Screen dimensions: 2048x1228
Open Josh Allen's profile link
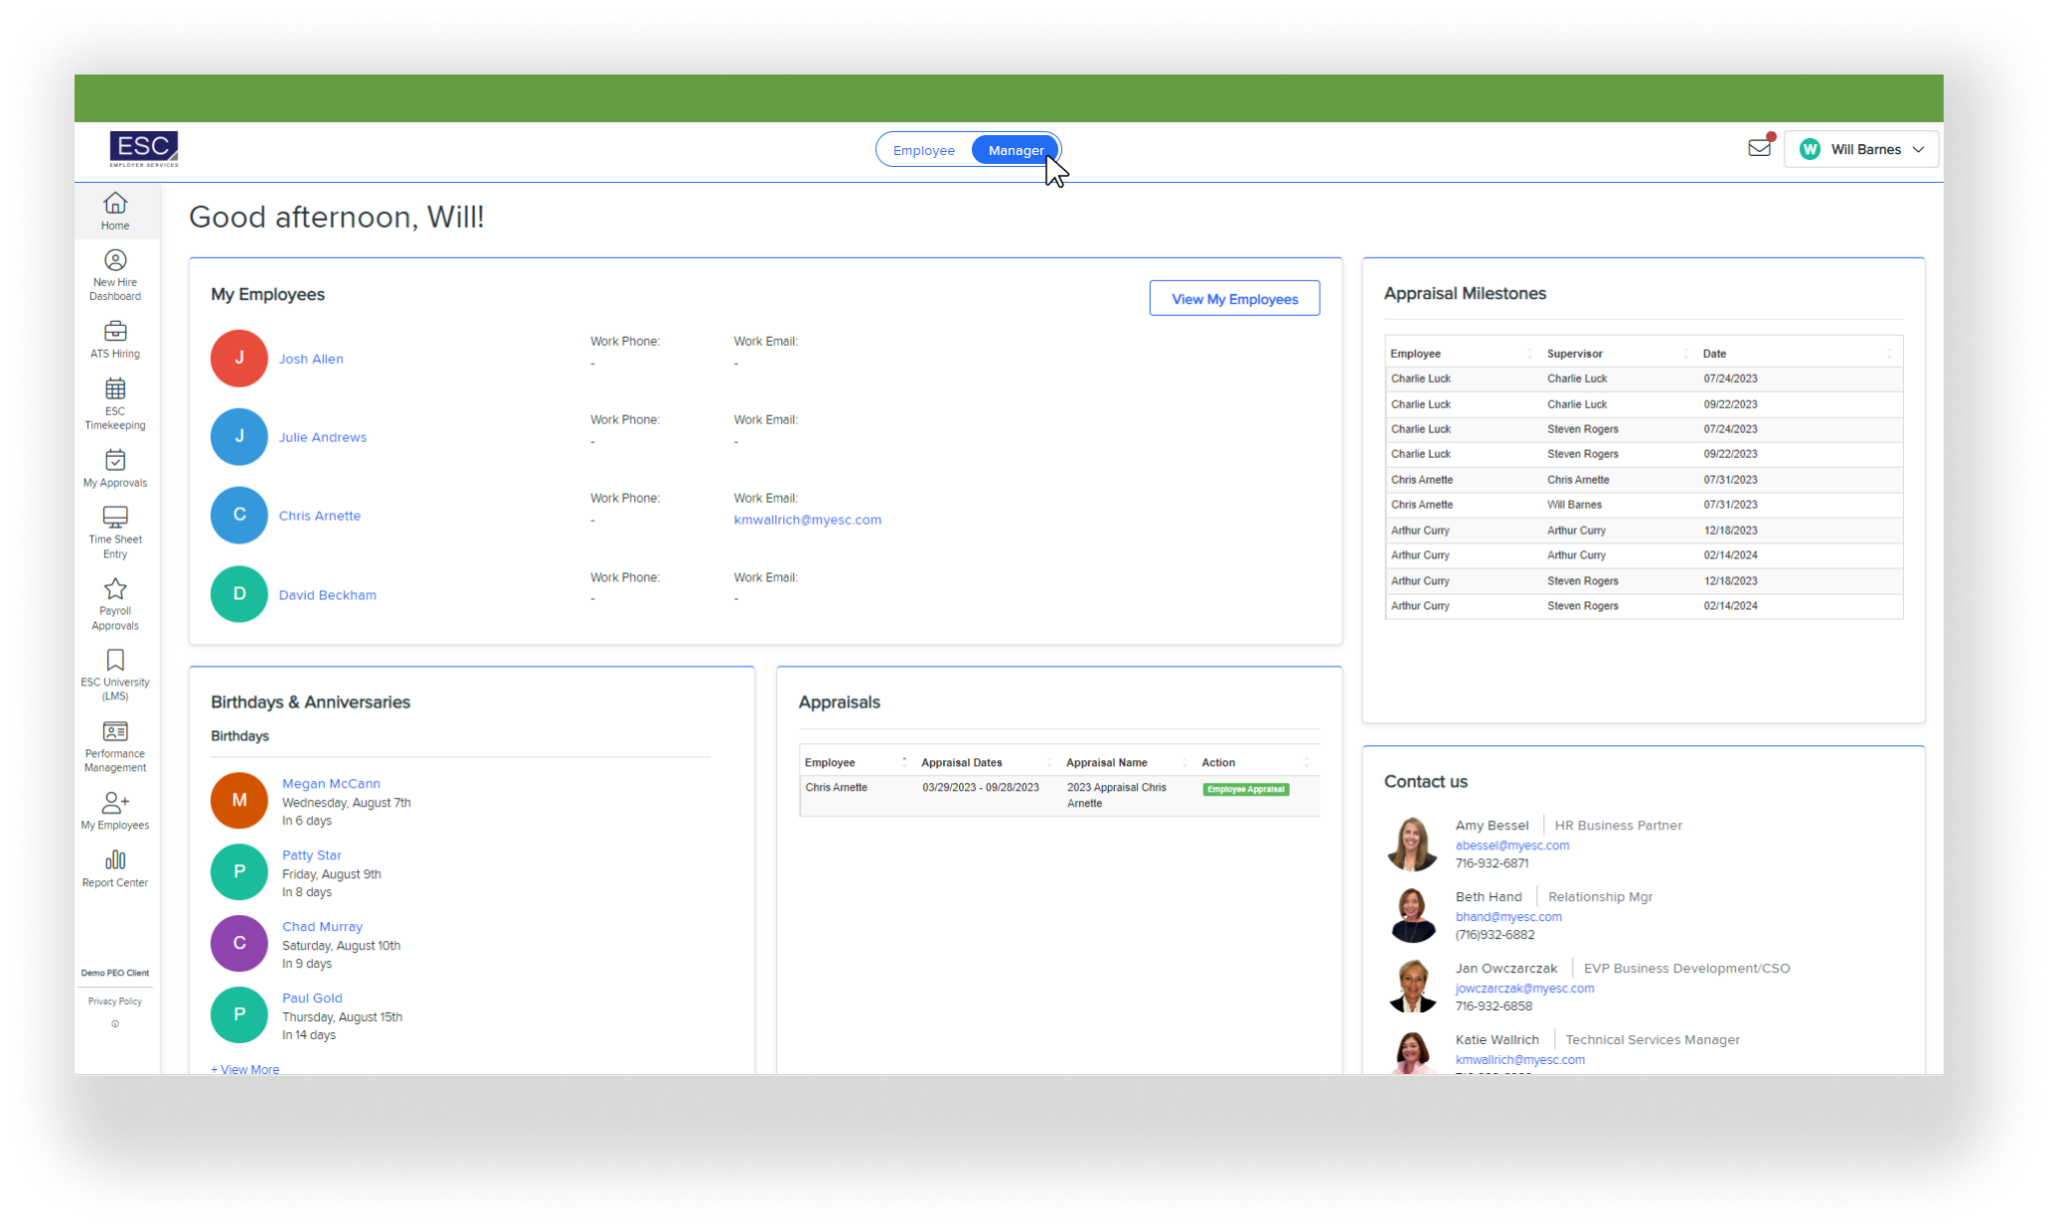311,358
